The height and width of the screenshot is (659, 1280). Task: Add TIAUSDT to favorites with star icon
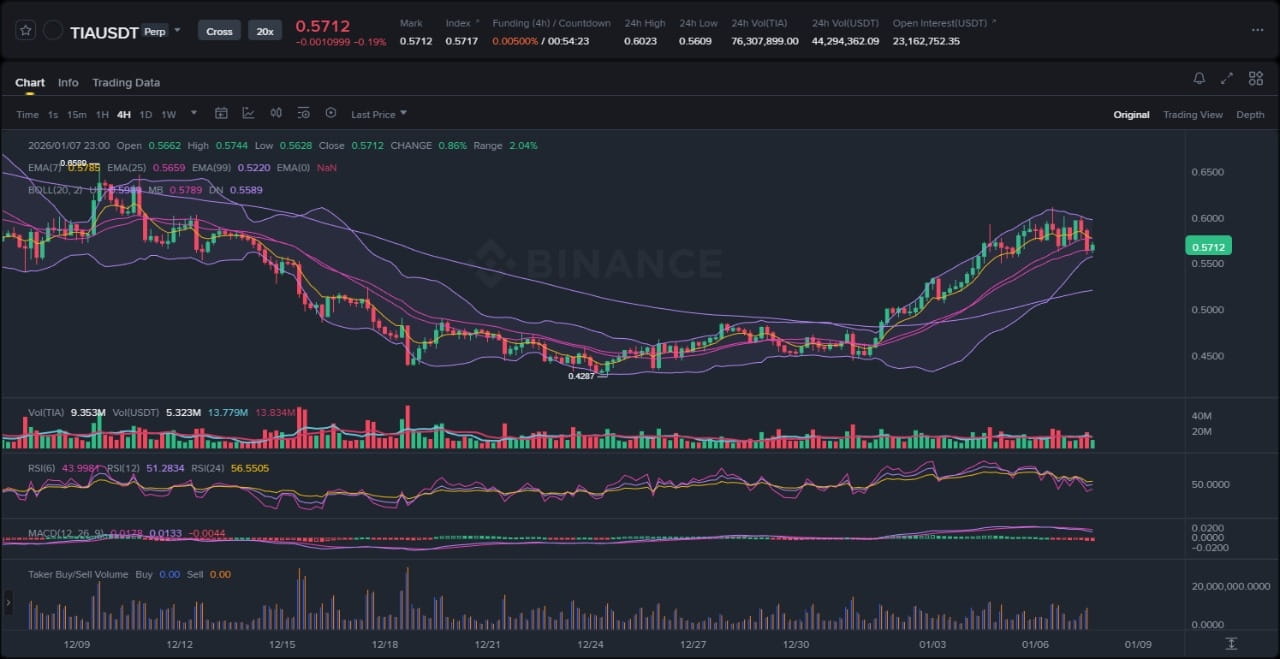(x=25, y=31)
